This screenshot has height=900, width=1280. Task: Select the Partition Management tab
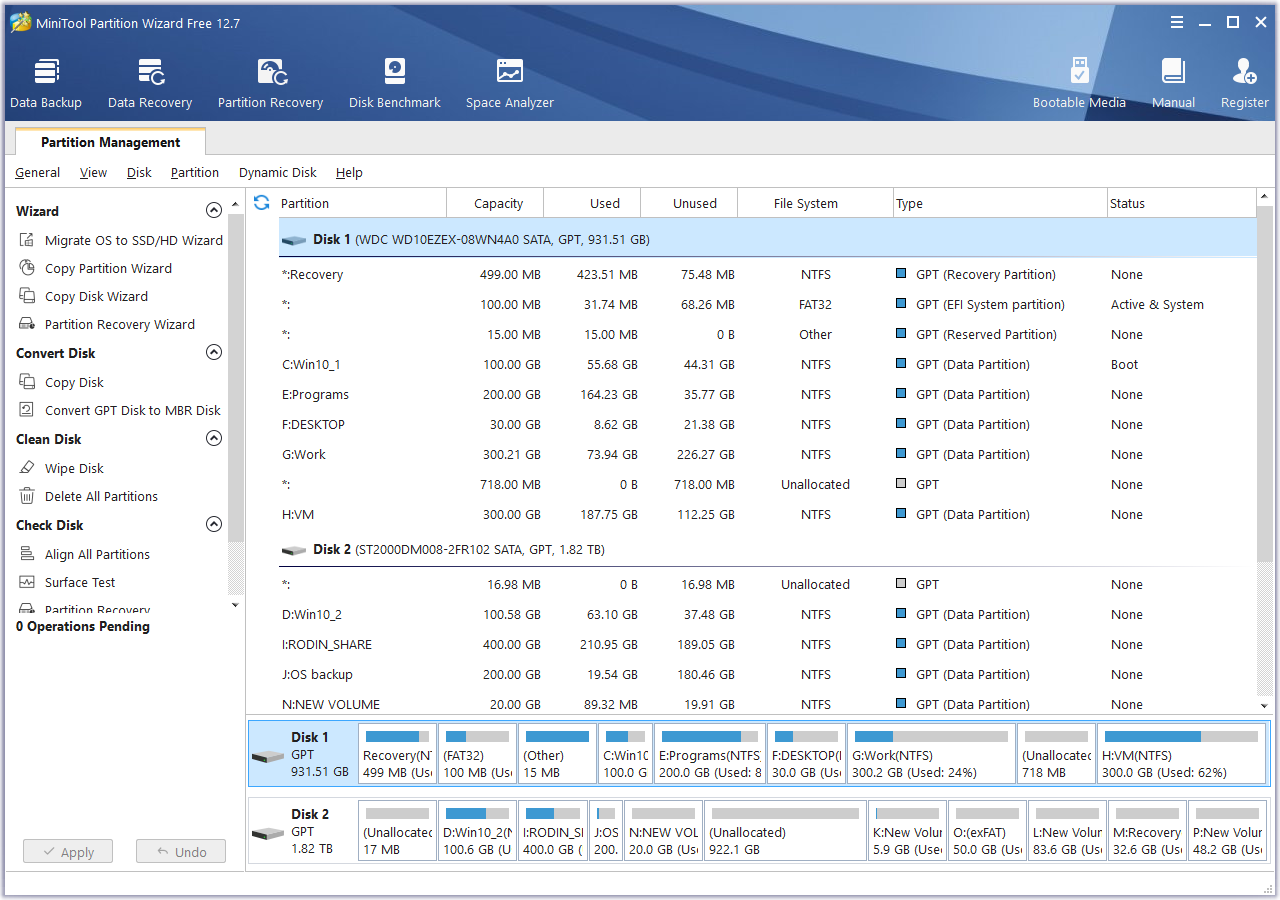(111, 142)
